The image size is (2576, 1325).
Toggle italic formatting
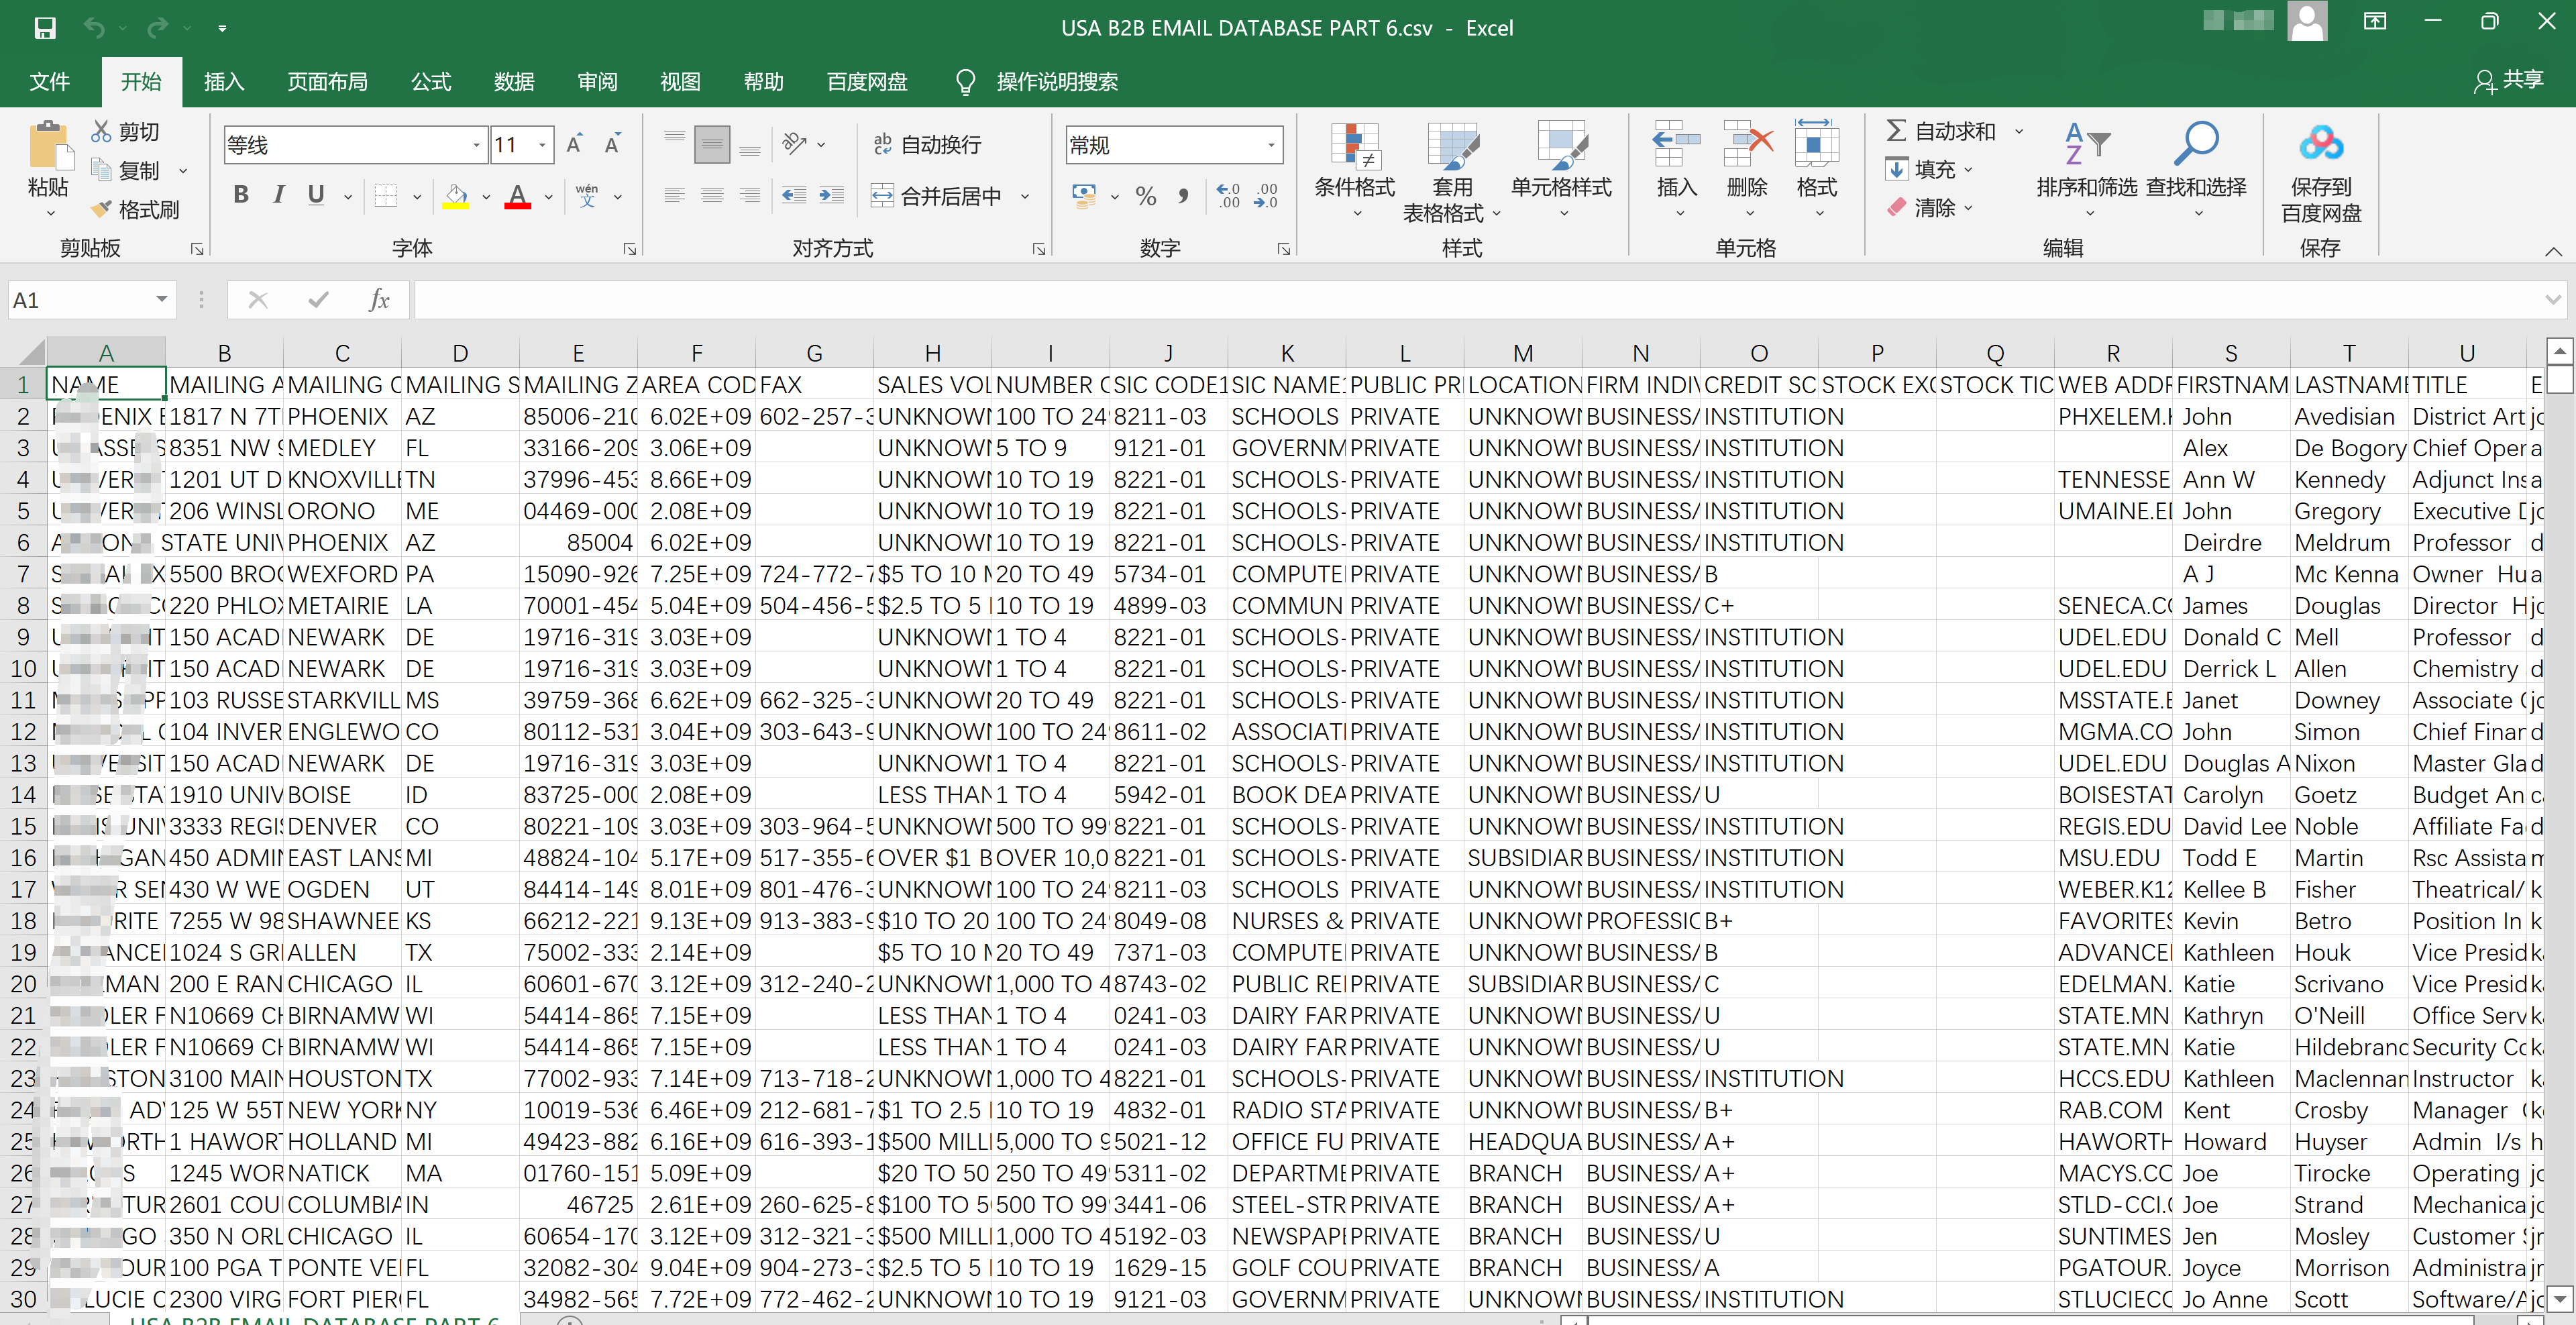(x=279, y=195)
